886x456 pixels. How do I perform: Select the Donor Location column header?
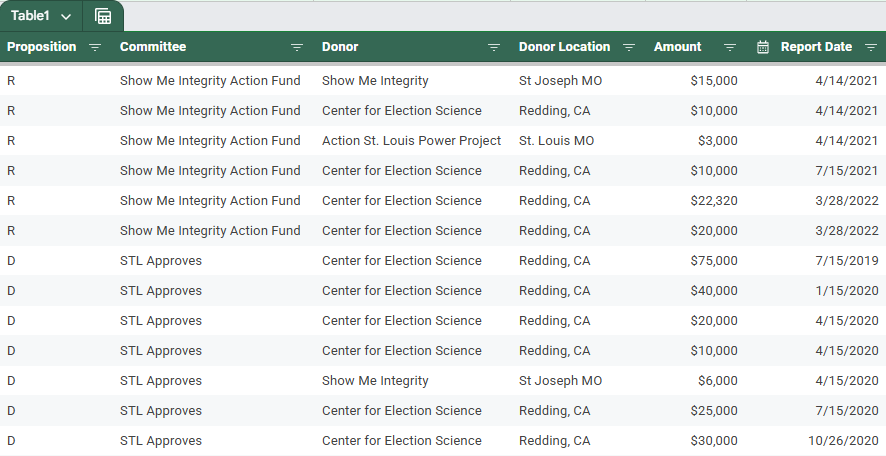[564, 47]
